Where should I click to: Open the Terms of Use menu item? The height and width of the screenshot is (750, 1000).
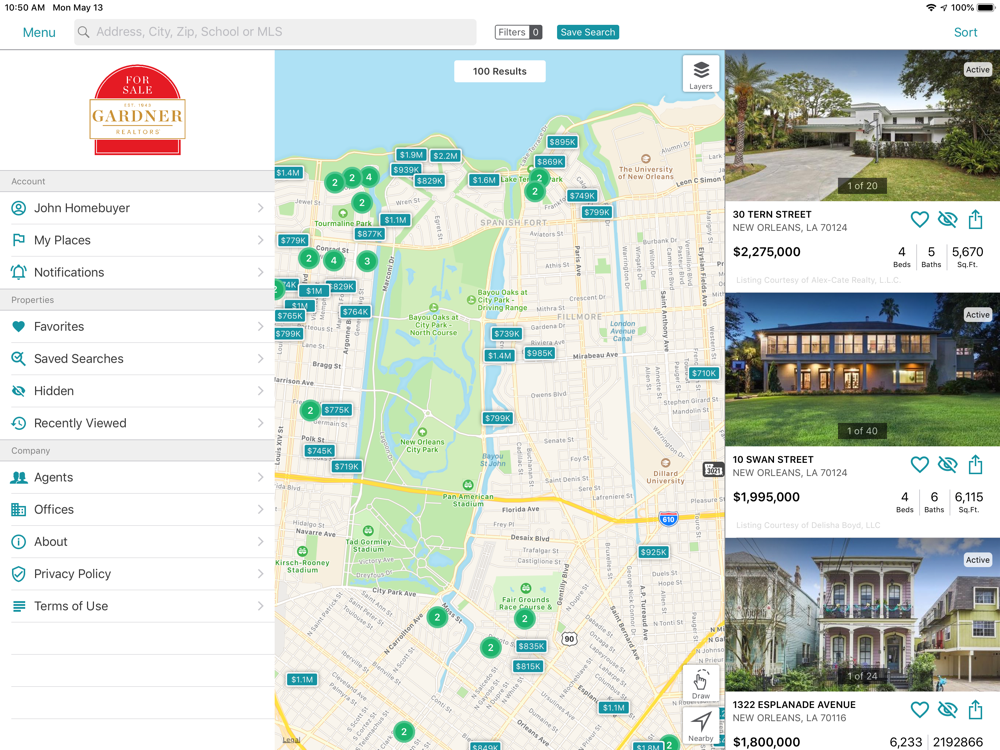(x=137, y=606)
